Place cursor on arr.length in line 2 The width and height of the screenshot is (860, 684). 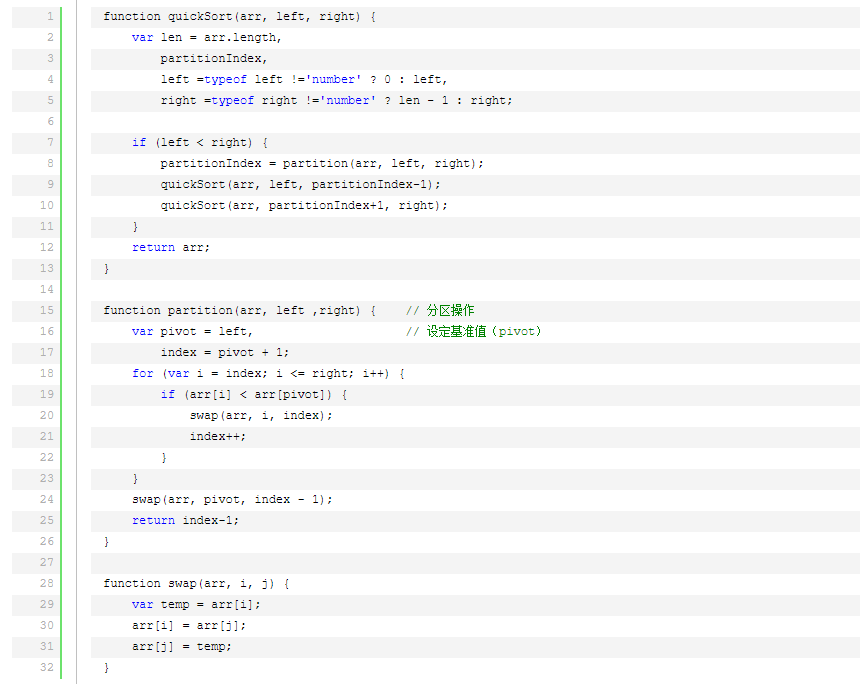243,38
